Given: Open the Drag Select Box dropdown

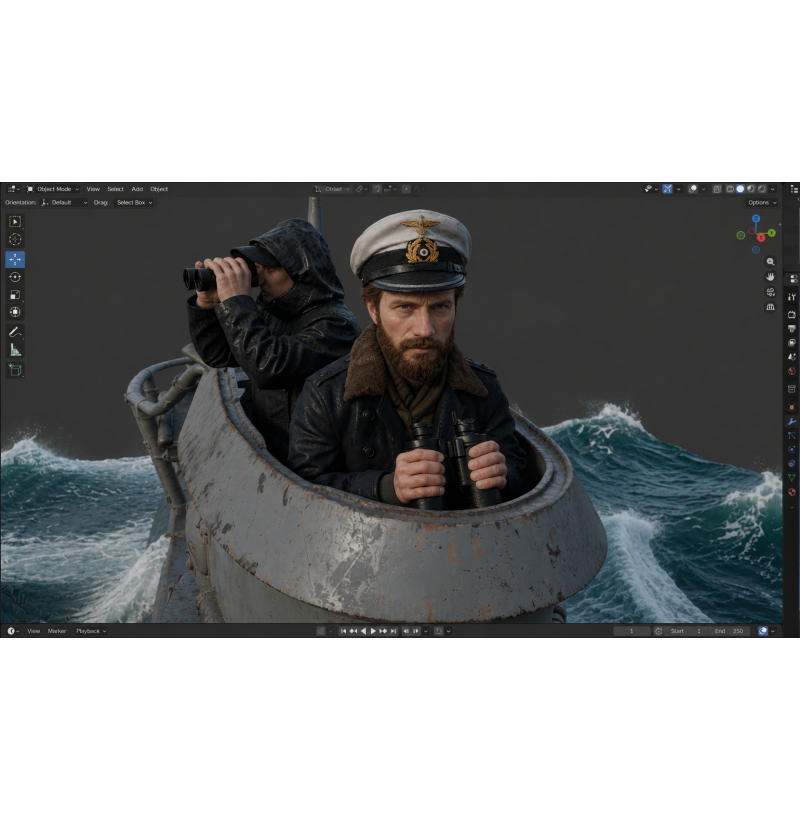Looking at the screenshot, I should click(134, 202).
